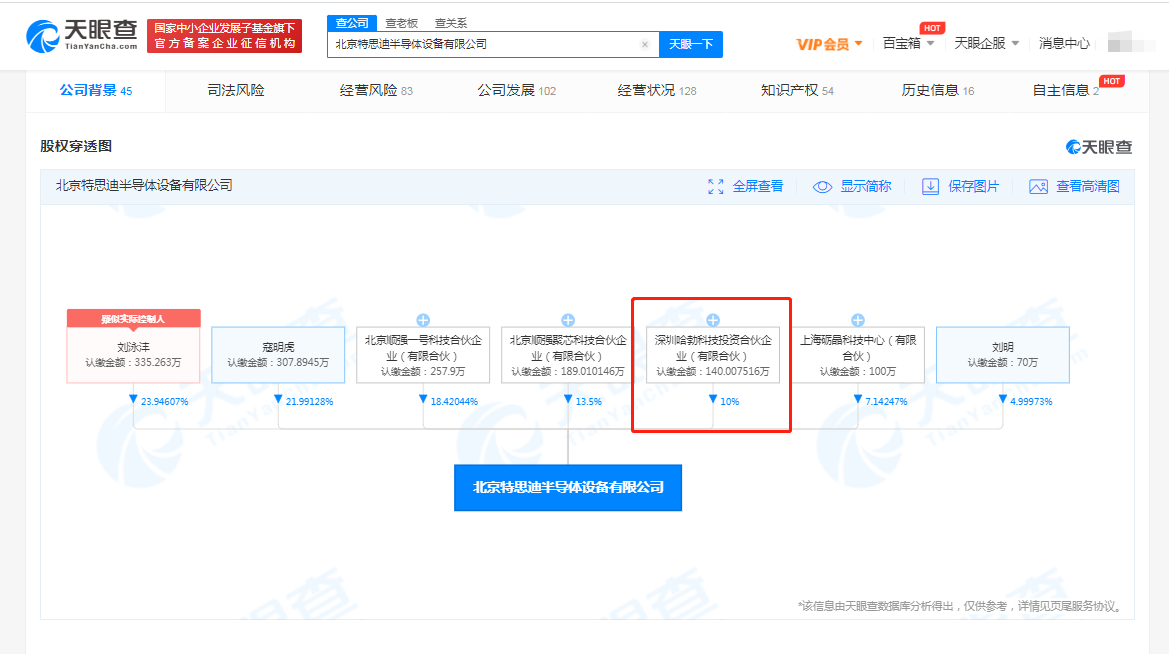Open the 百宝箱 dropdown menu
This screenshot has width=1169, height=654.
click(x=908, y=43)
